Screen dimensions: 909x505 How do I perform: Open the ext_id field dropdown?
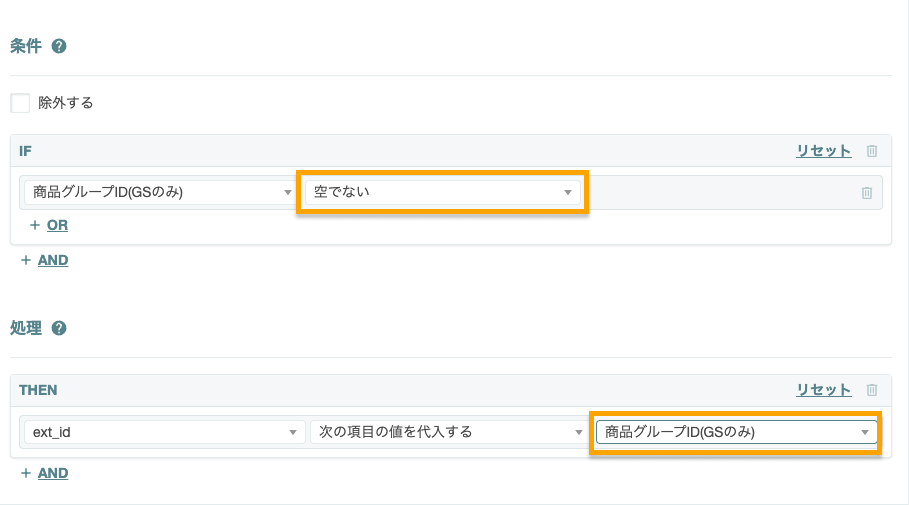pyautogui.click(x=164, y=432)
